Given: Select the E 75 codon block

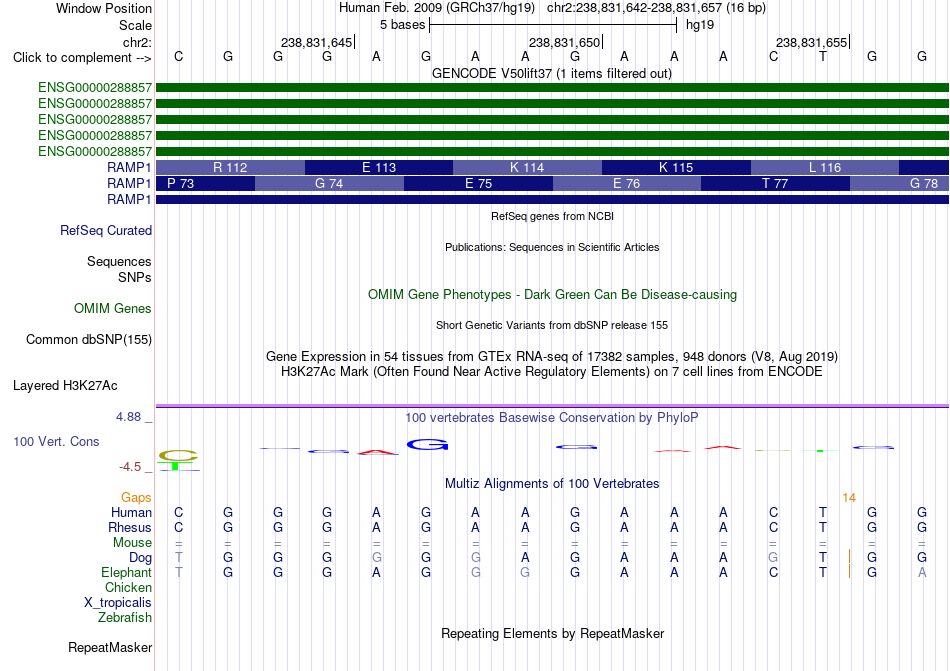Looking at the screenshot, I should coord(478,183).
